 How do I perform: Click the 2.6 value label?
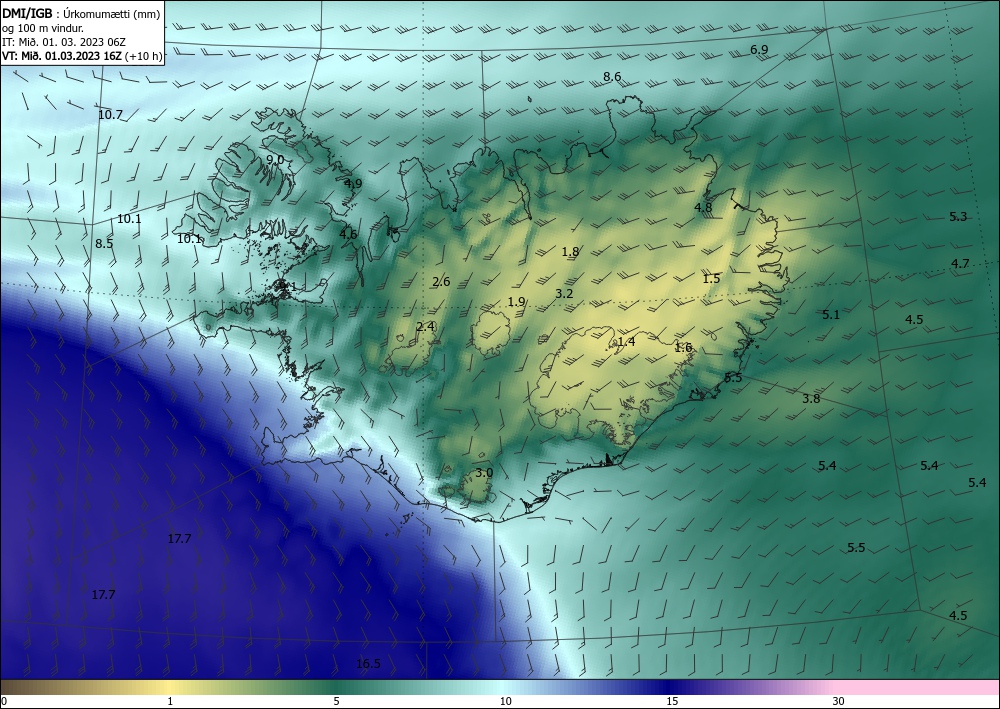(441, 282)
